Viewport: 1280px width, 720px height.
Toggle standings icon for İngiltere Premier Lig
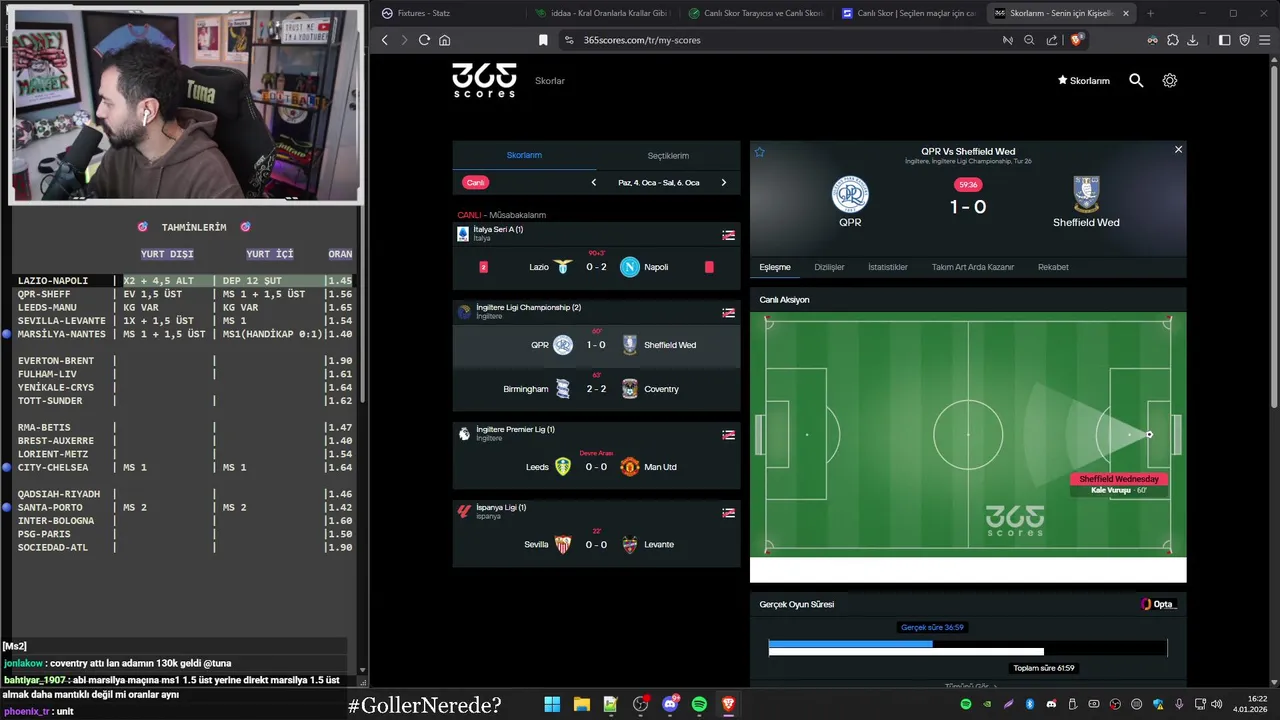[x=728, y=435]
